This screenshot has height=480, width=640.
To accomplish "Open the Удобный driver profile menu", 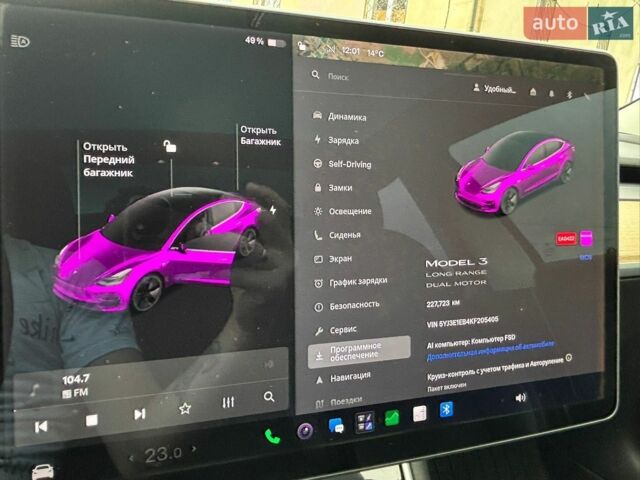I will click(494, 89).
